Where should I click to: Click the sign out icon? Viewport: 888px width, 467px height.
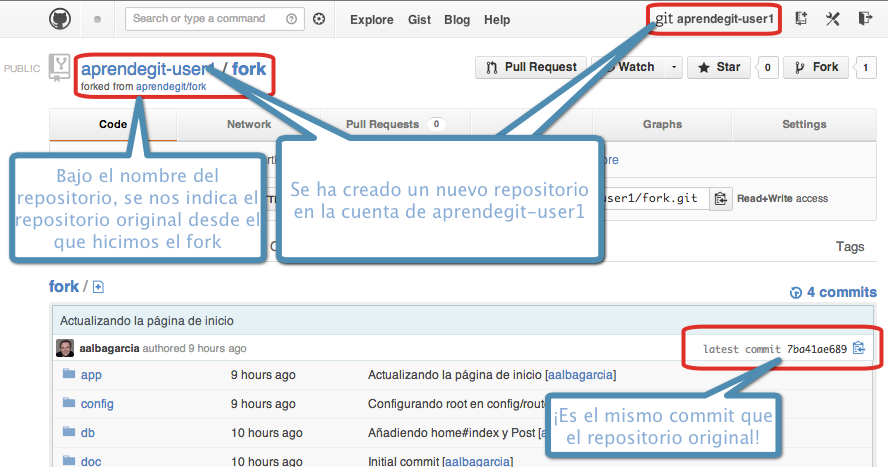pyautogui.click(x=865, y=19)
